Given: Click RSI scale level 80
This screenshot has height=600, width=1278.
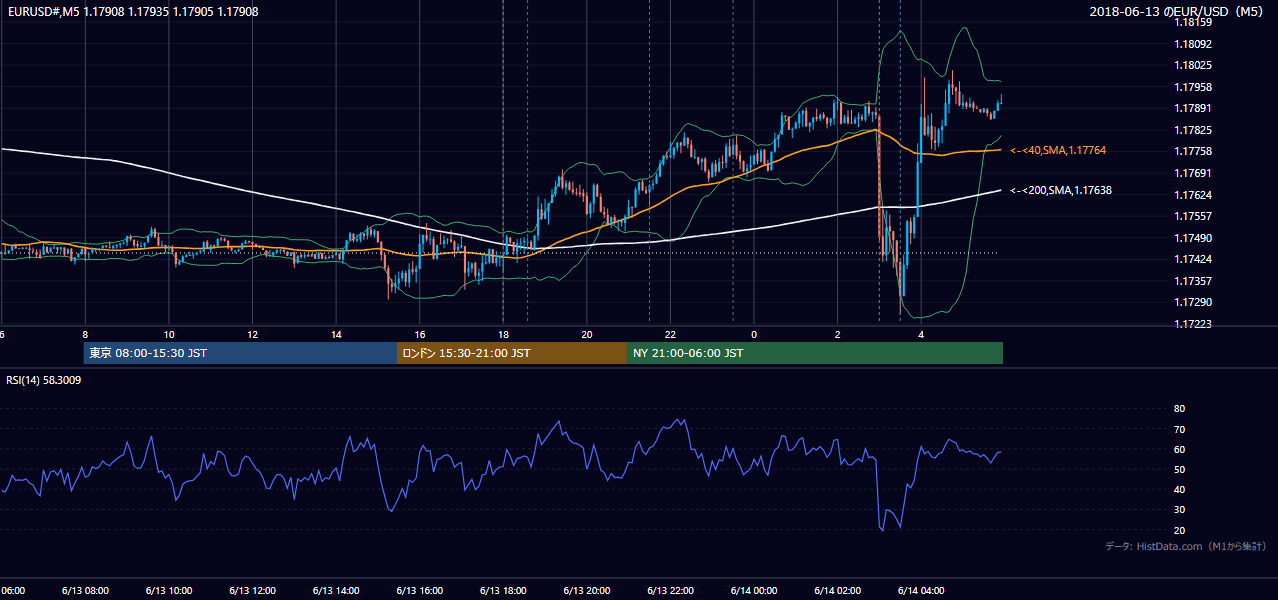Looking at the screenshot, I should click(1179, 409).
